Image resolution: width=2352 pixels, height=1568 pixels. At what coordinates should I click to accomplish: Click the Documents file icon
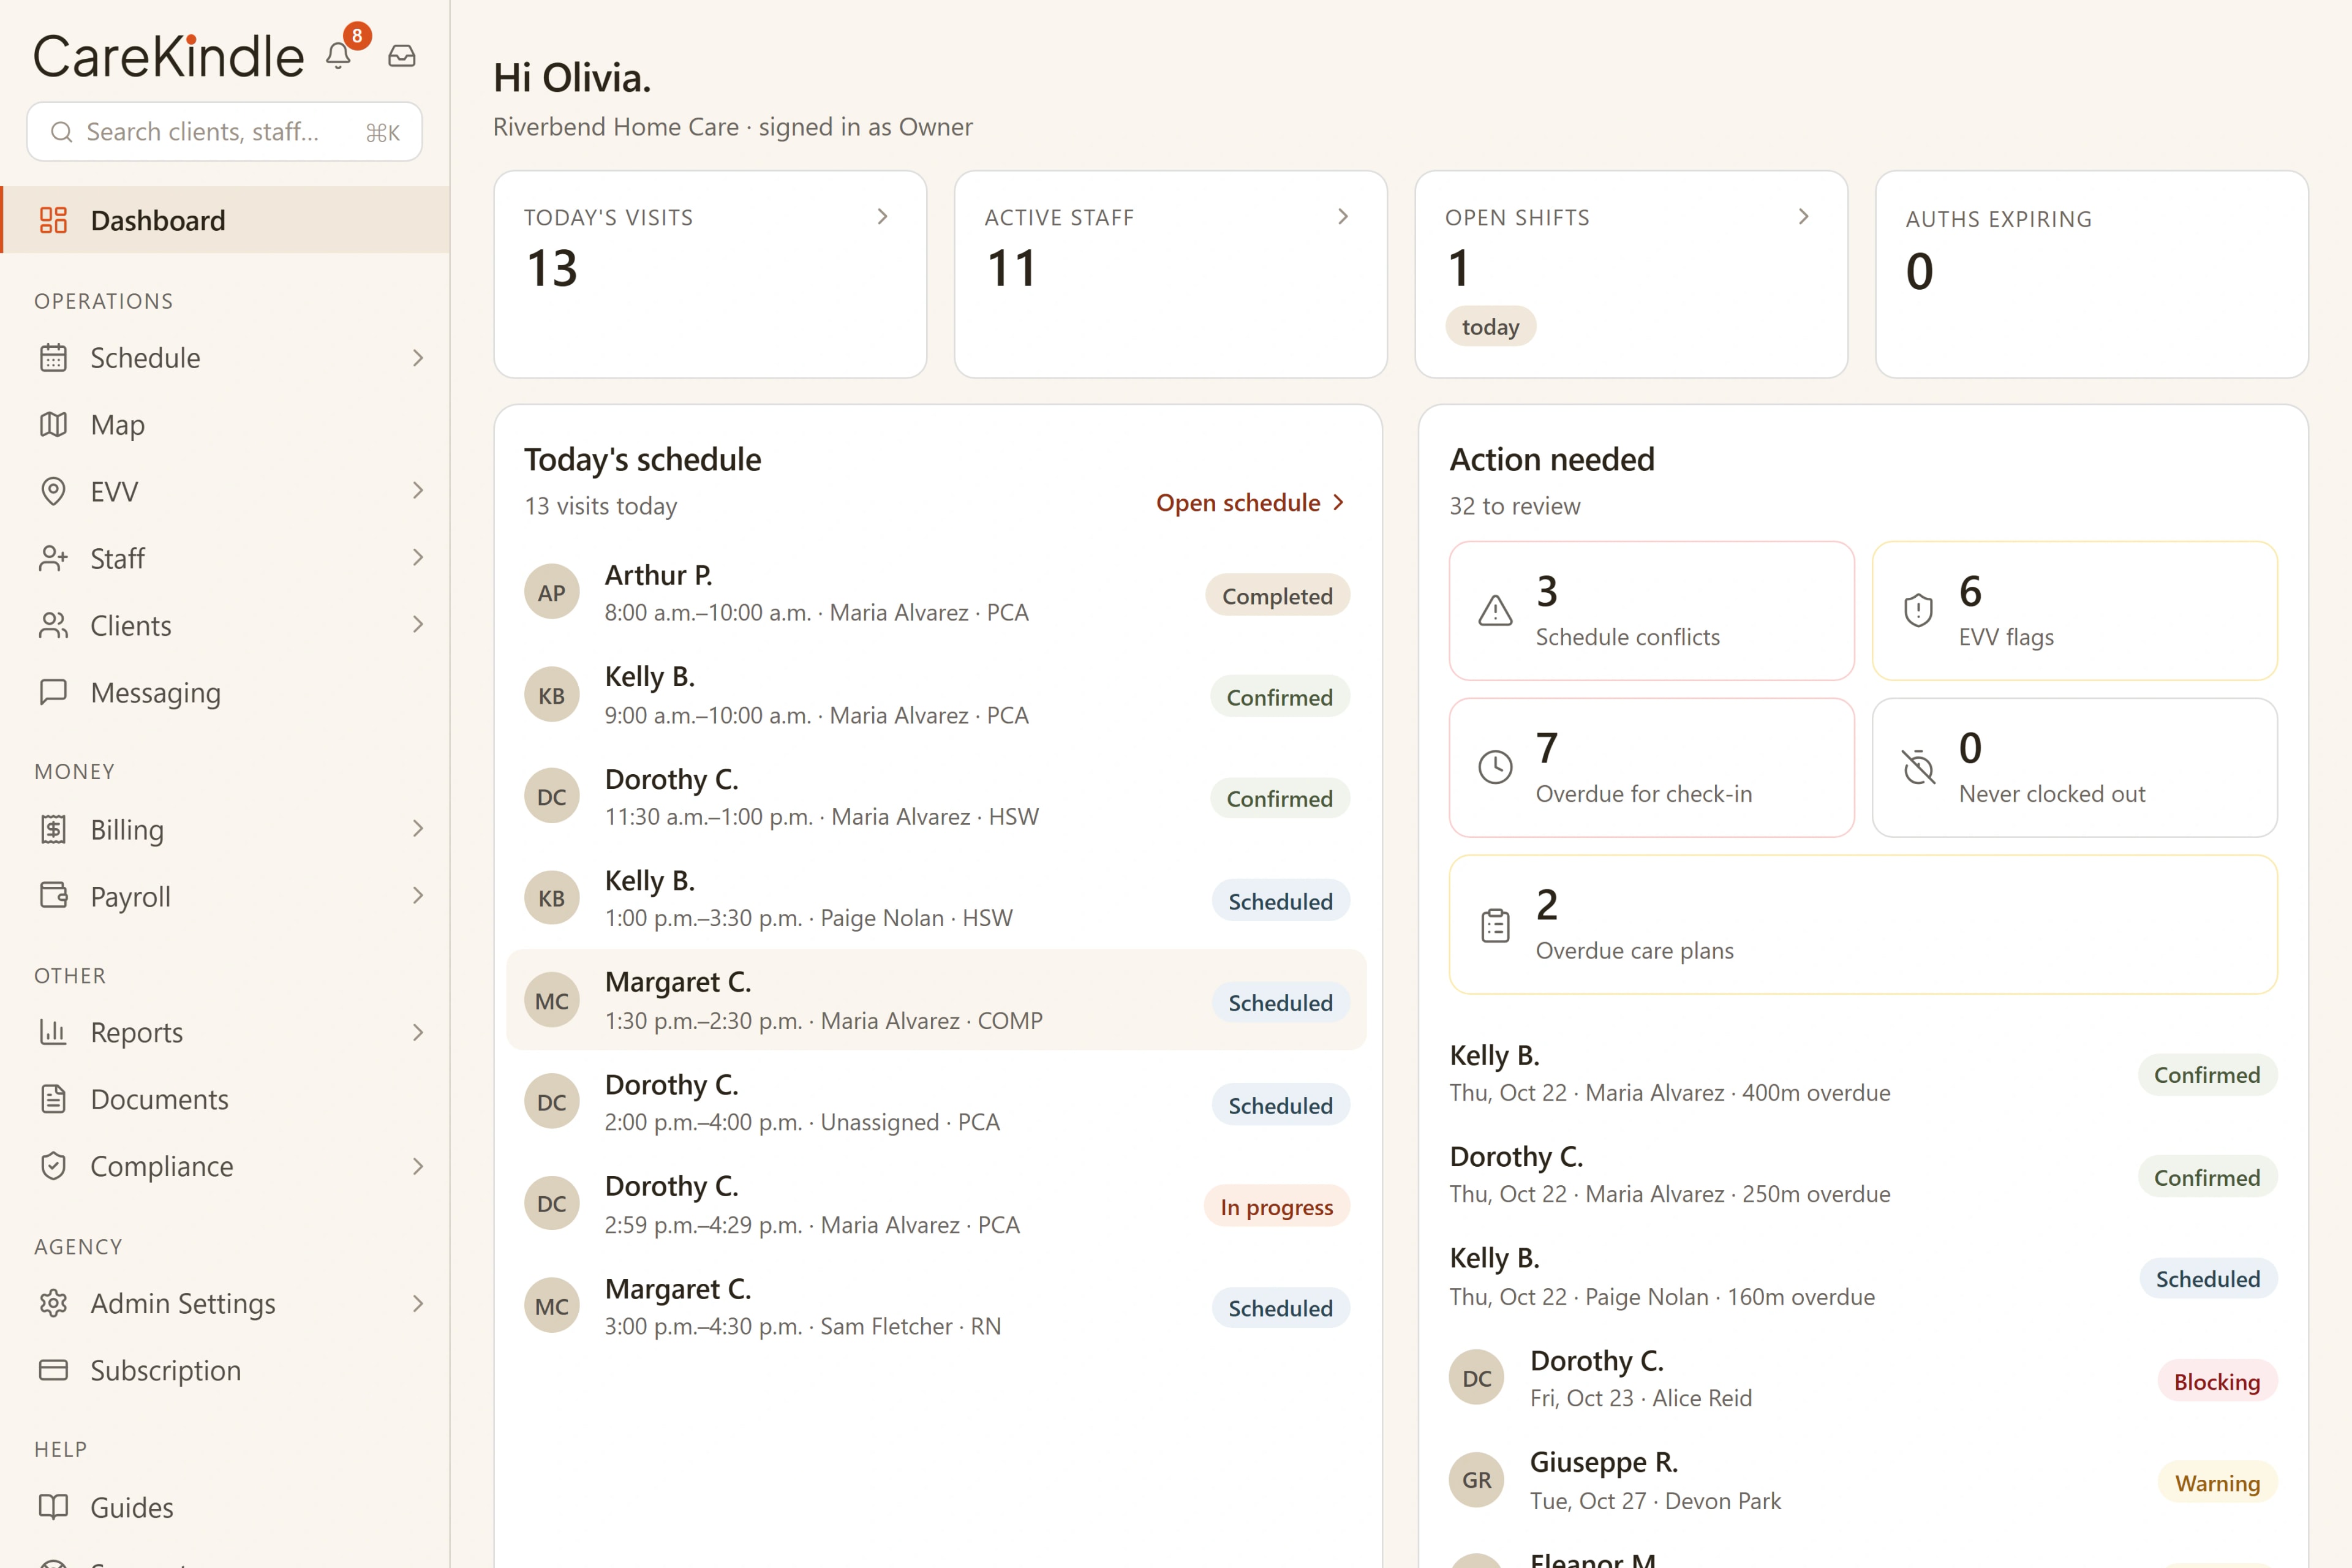[53, 1099]
